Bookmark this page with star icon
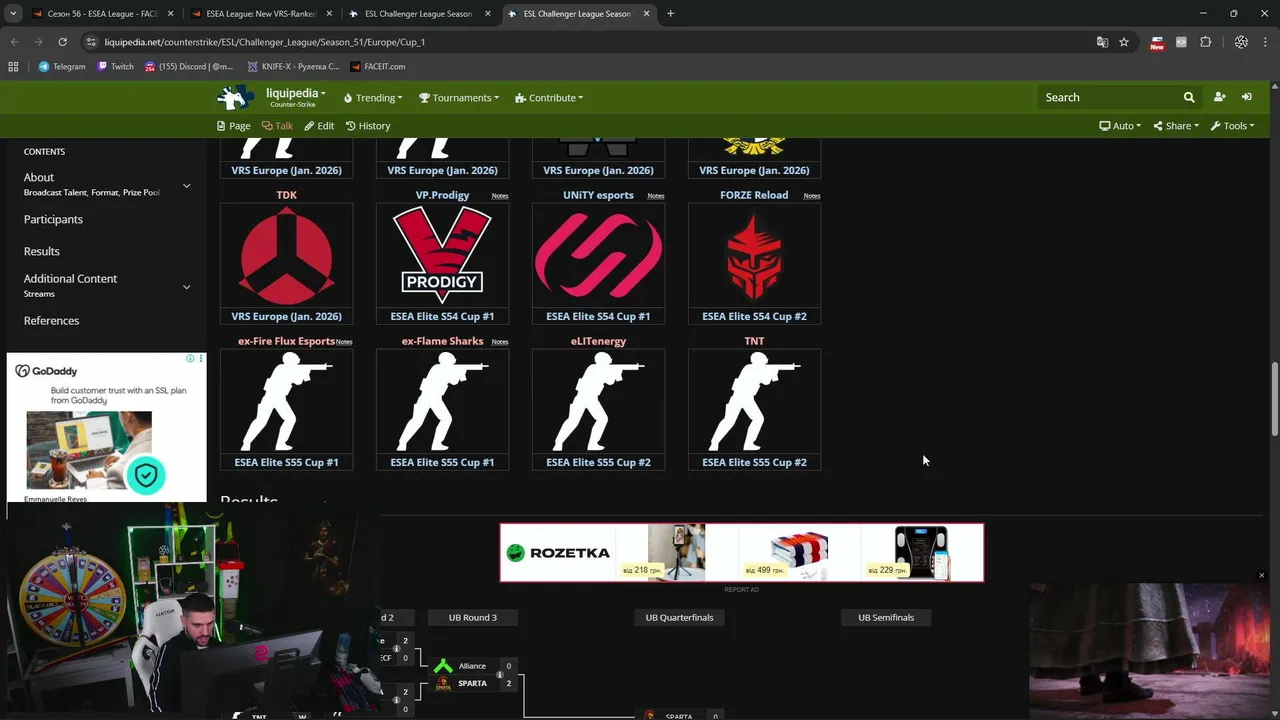Viewport: 1280px width, 720px height. [1124, 42]
